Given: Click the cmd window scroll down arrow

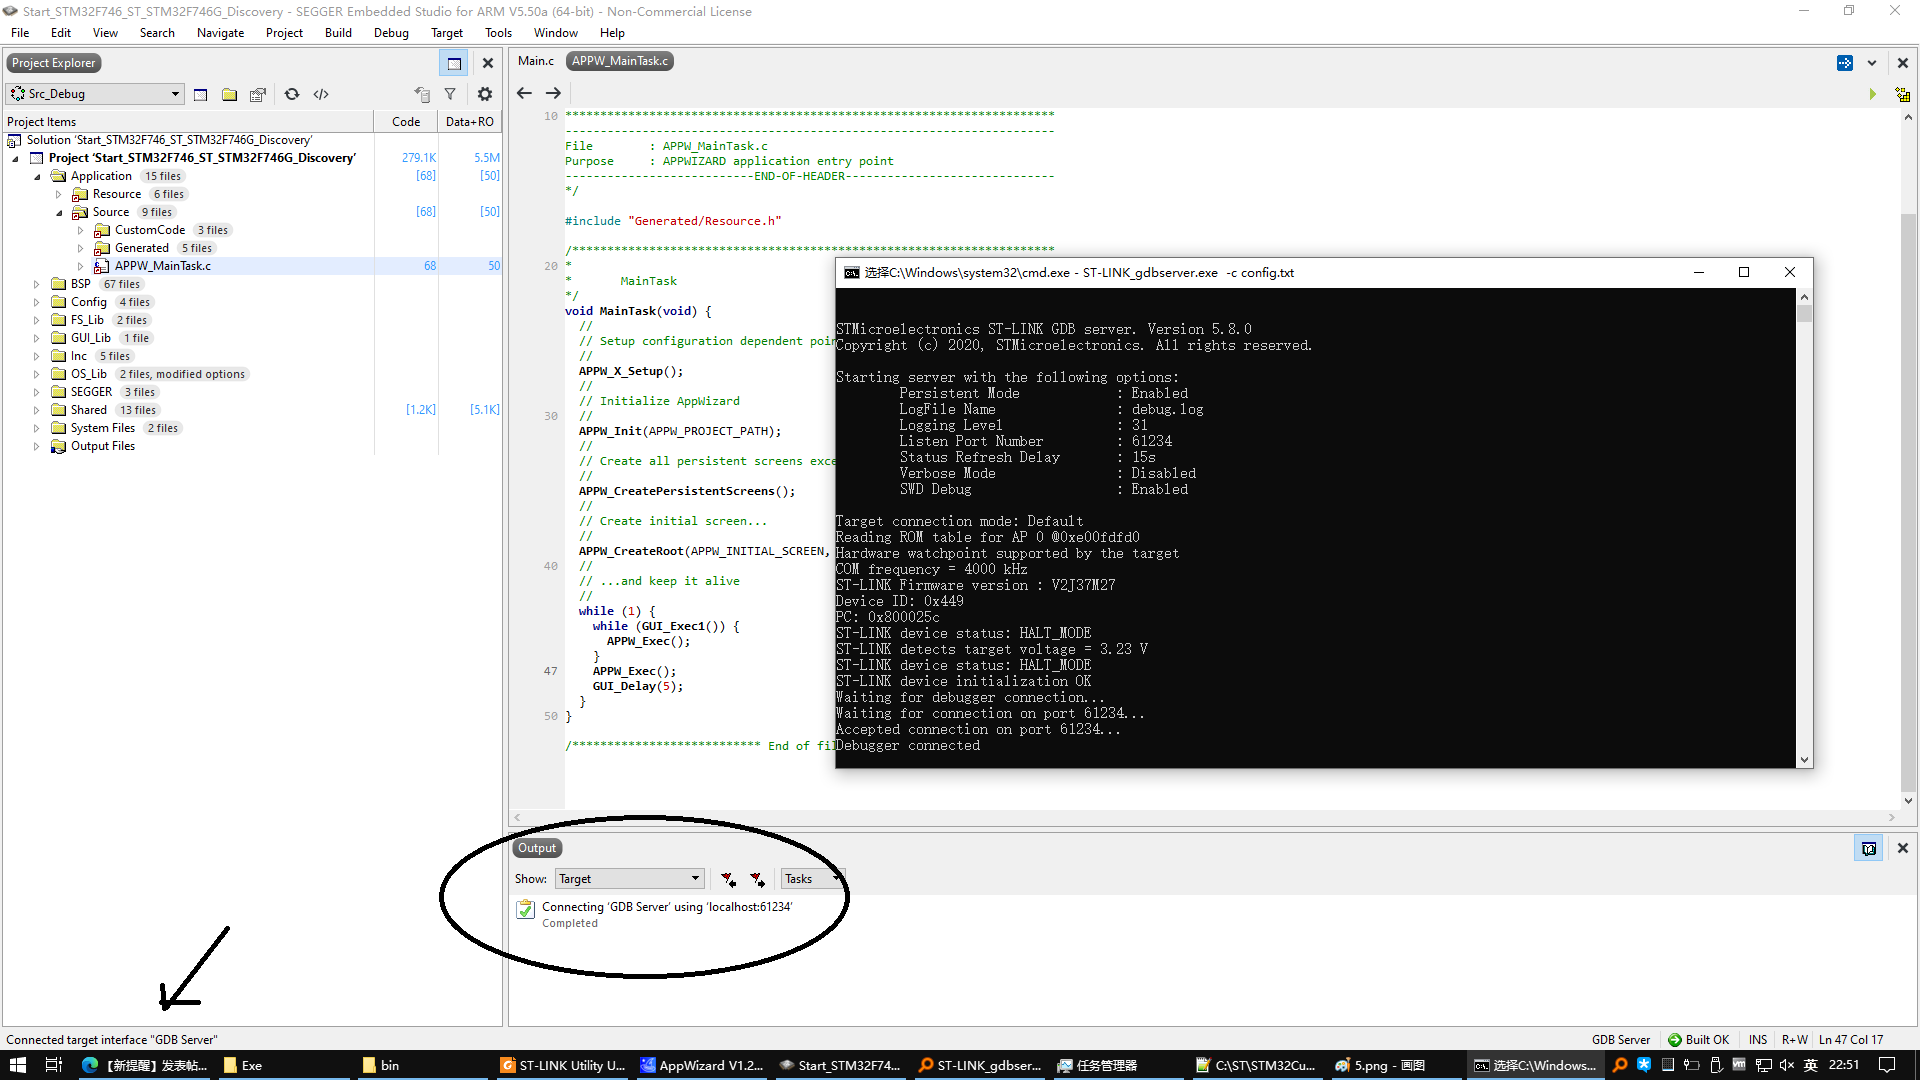Looking at the screenshot, I should pos(1804,760).
